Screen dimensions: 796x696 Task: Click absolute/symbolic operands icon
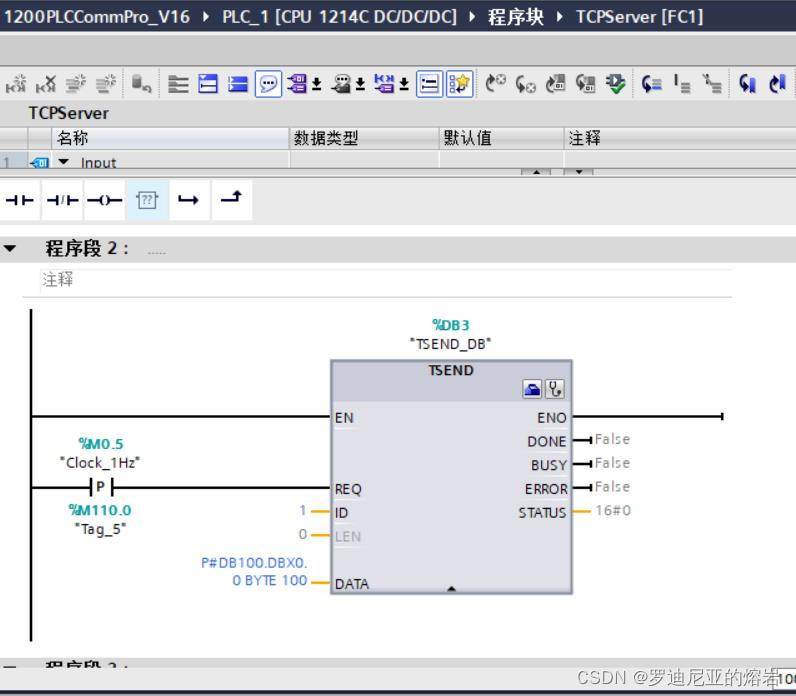click(297, 84)
